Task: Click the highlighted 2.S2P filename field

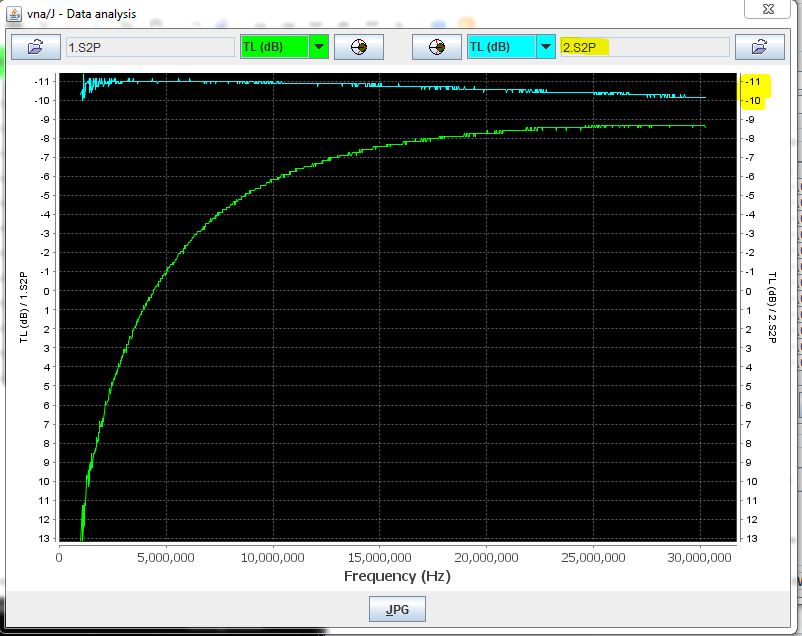Action: [x=644, y=47]
